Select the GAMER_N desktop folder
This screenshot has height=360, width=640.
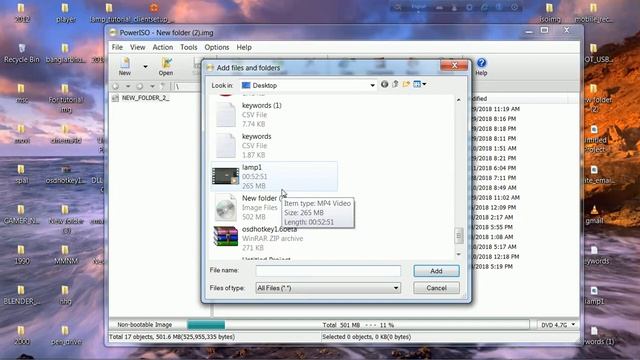point(21,215)
